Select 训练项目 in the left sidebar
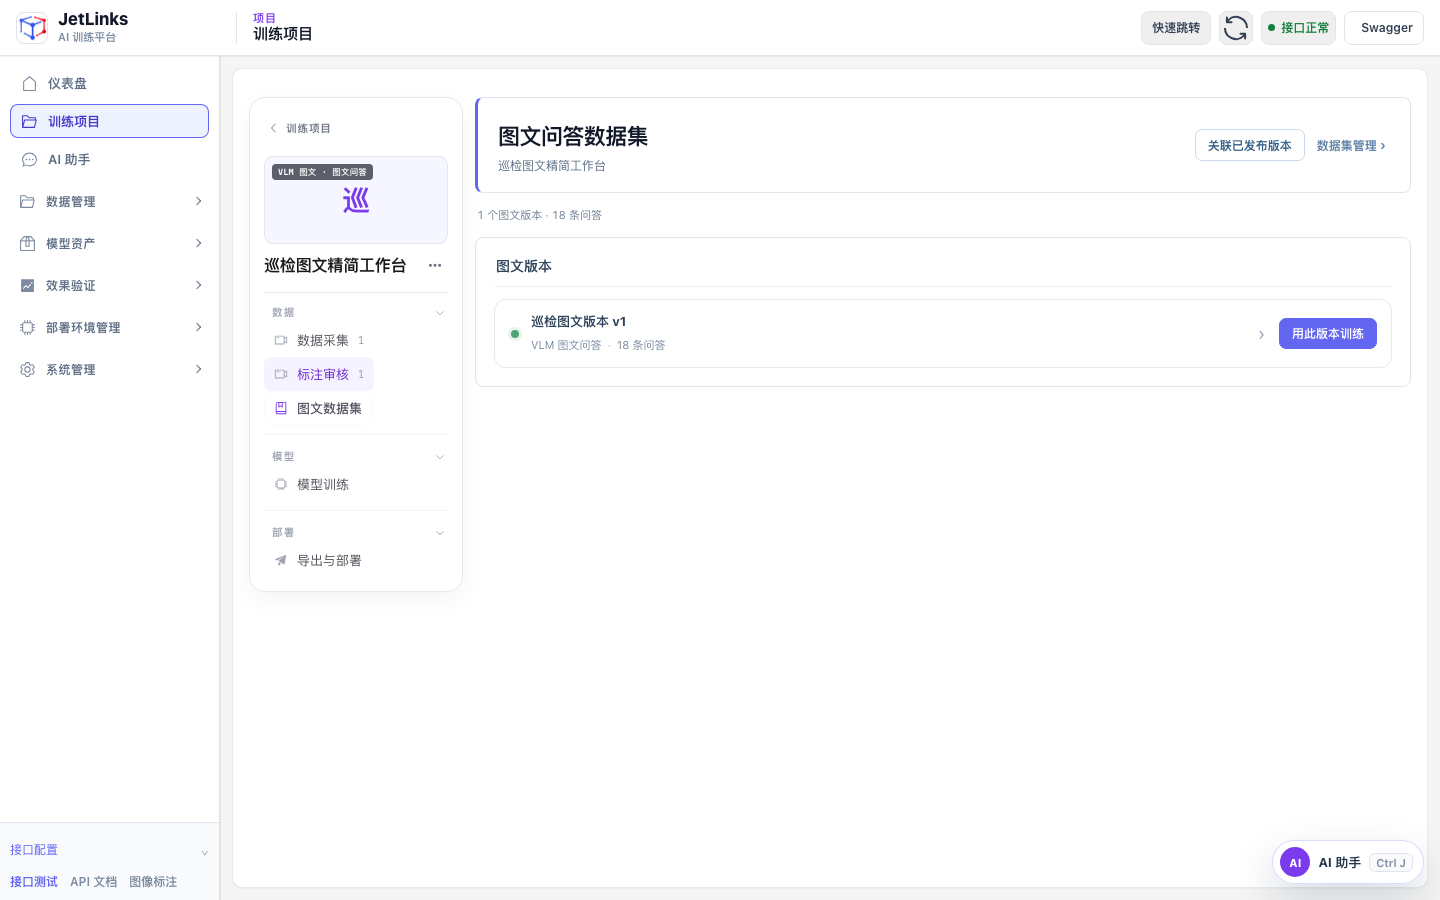 click(109, 121)
